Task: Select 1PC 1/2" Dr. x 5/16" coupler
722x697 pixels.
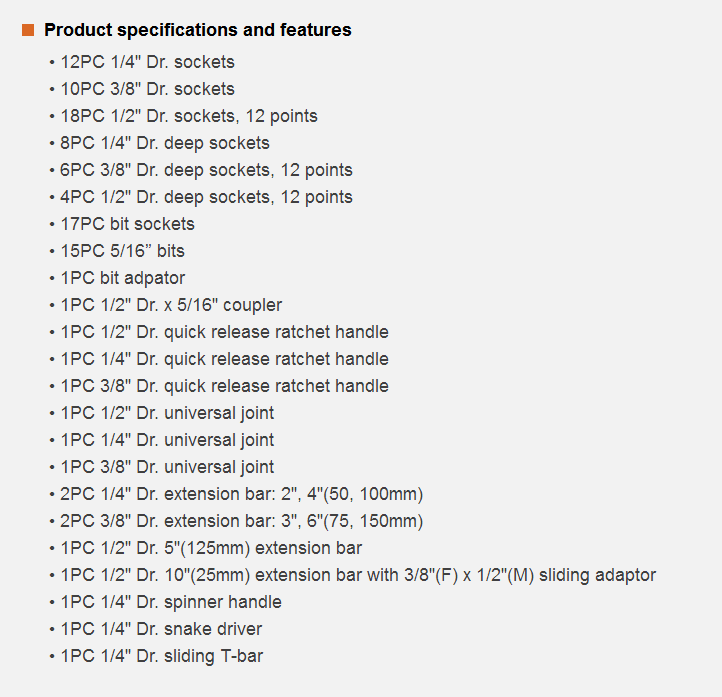Action: click(x=171, y=305)
